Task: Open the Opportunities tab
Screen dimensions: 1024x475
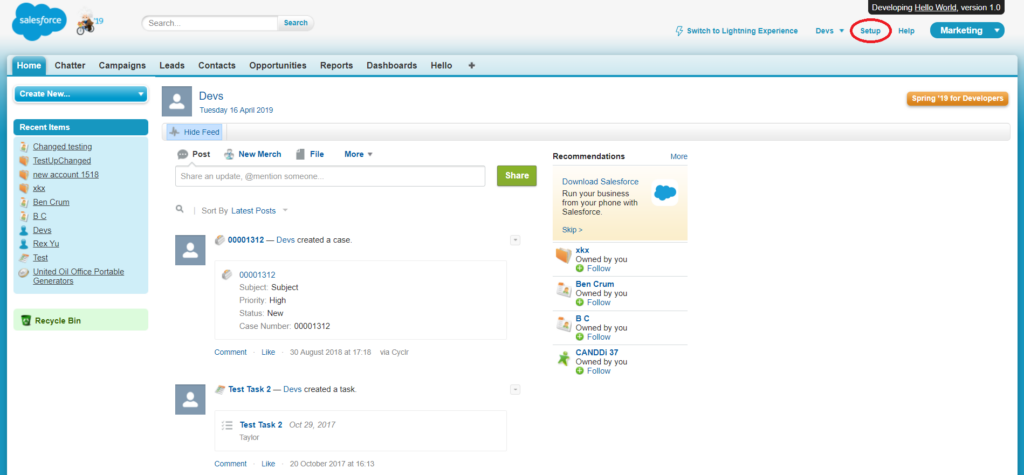Action: coord(278,65)
